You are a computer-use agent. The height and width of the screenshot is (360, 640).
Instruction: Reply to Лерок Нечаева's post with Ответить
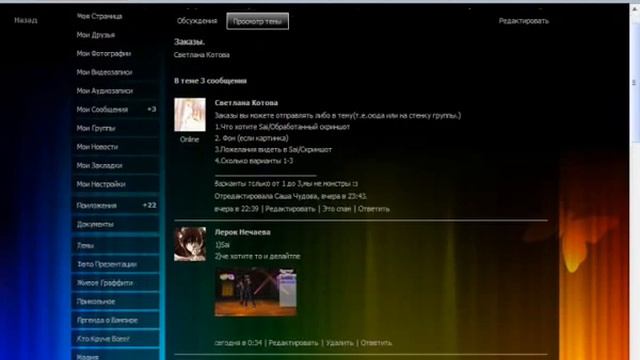click(376, 343)
